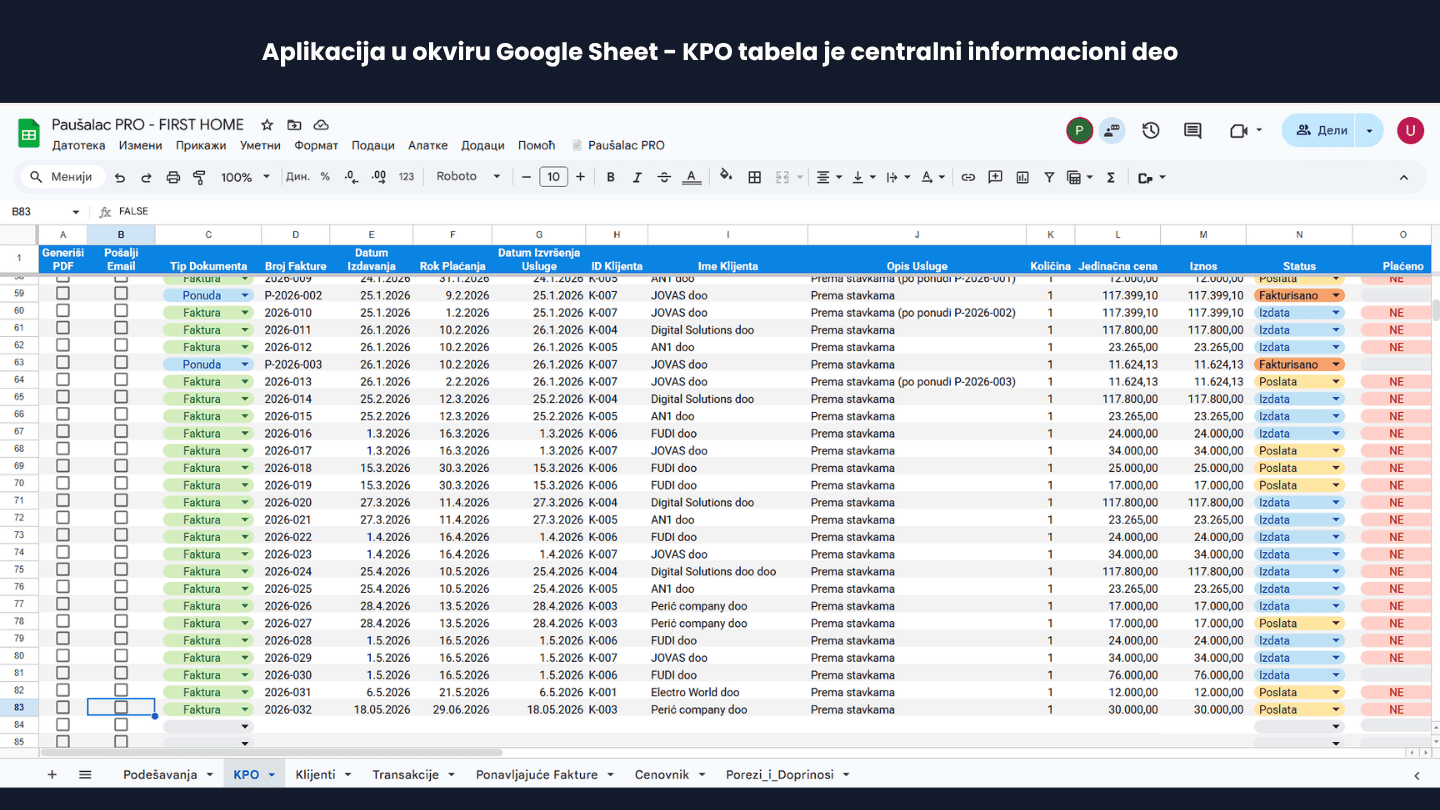The image size is (1440, 810).
Task: Open the Roboto font dropdown
Action: tap(468, 176)
